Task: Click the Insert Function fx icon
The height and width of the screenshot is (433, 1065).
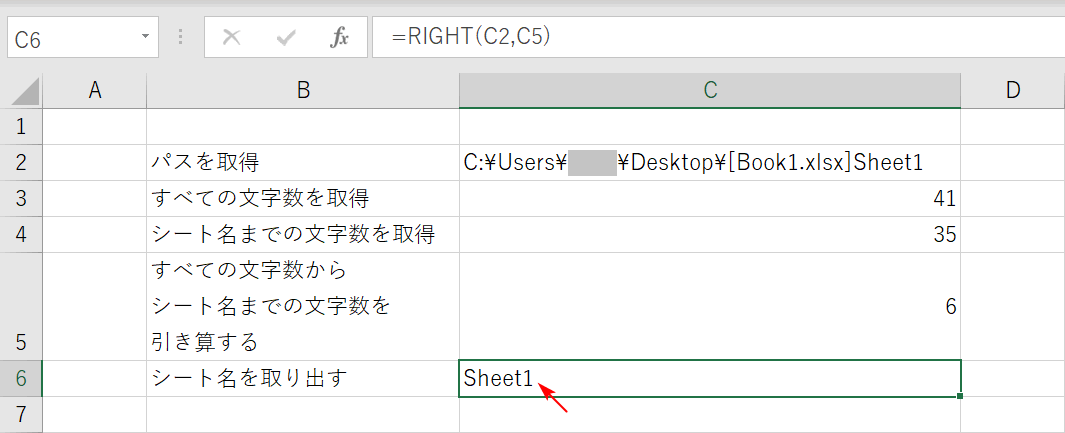Action: [339, 38]
